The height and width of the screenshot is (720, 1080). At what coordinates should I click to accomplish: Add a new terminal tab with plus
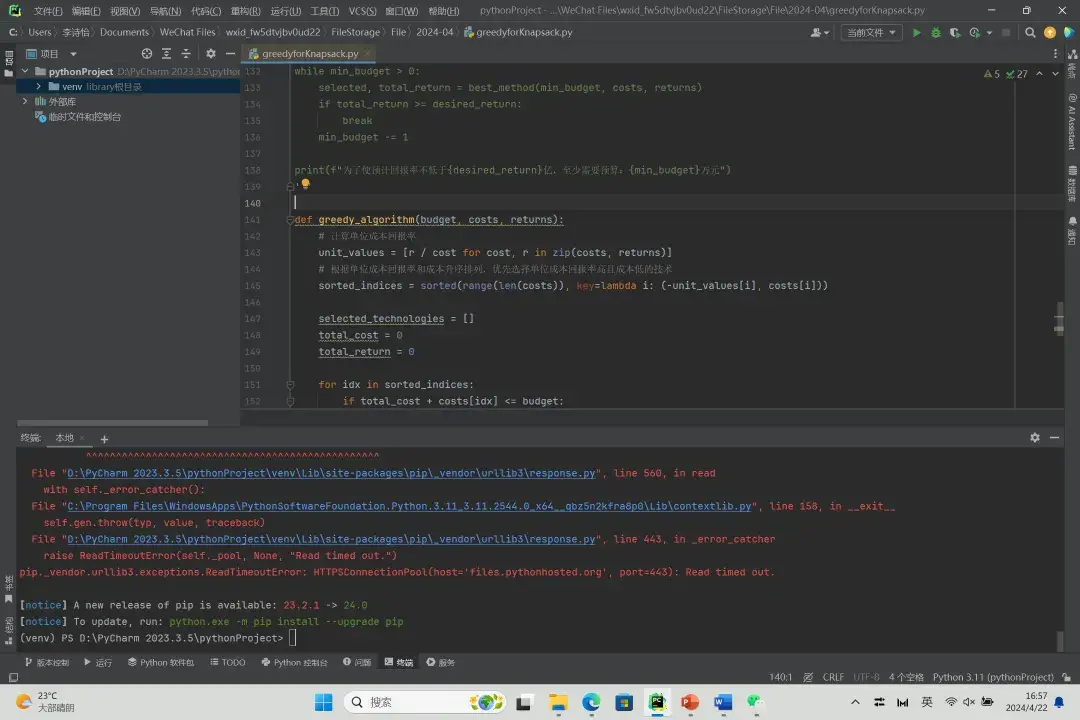[x=104, y=439]
